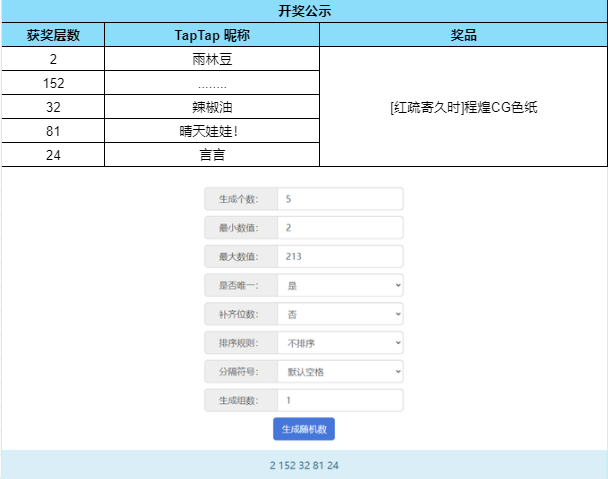Viewport: 608px width, 479px height.
Task: Click the floor number cell 81
Action: click(x=53, y=131)
